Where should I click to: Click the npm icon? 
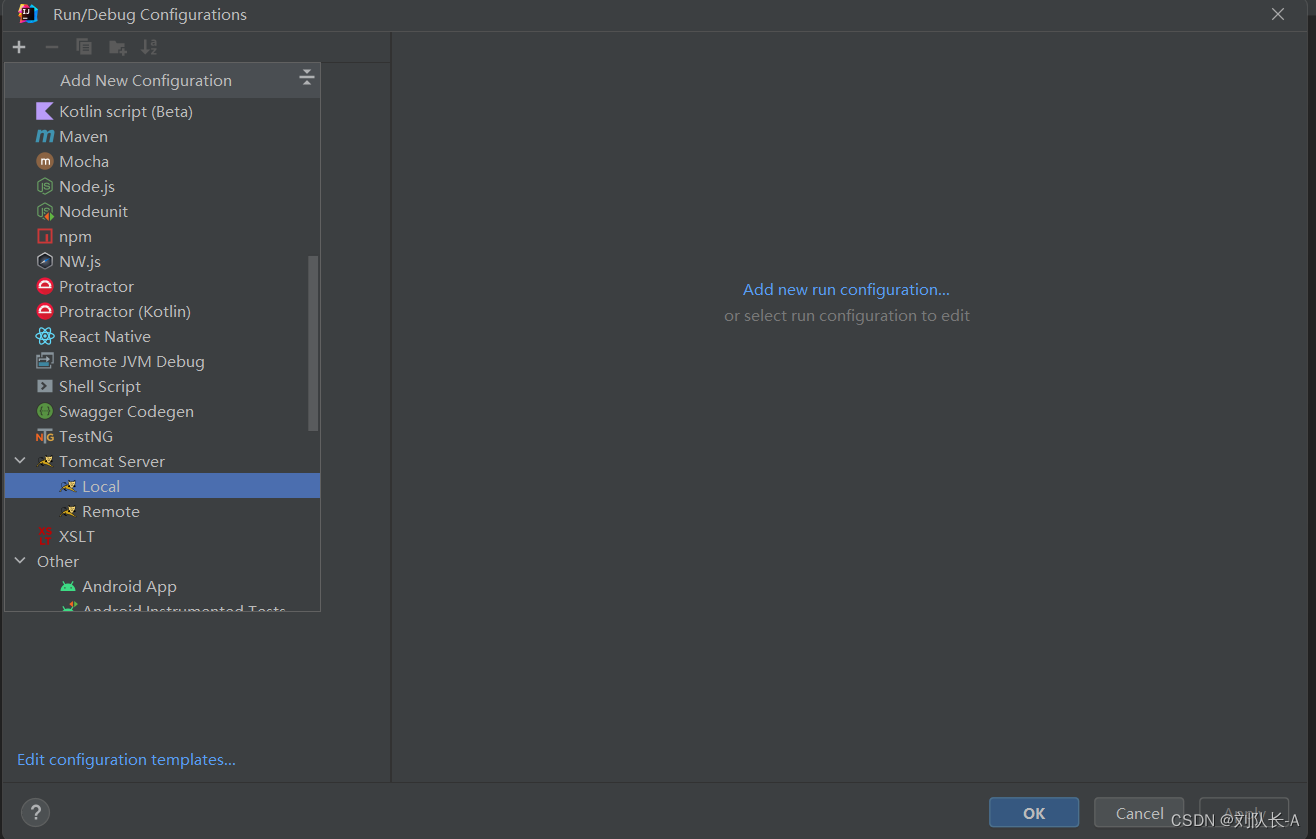44,236
